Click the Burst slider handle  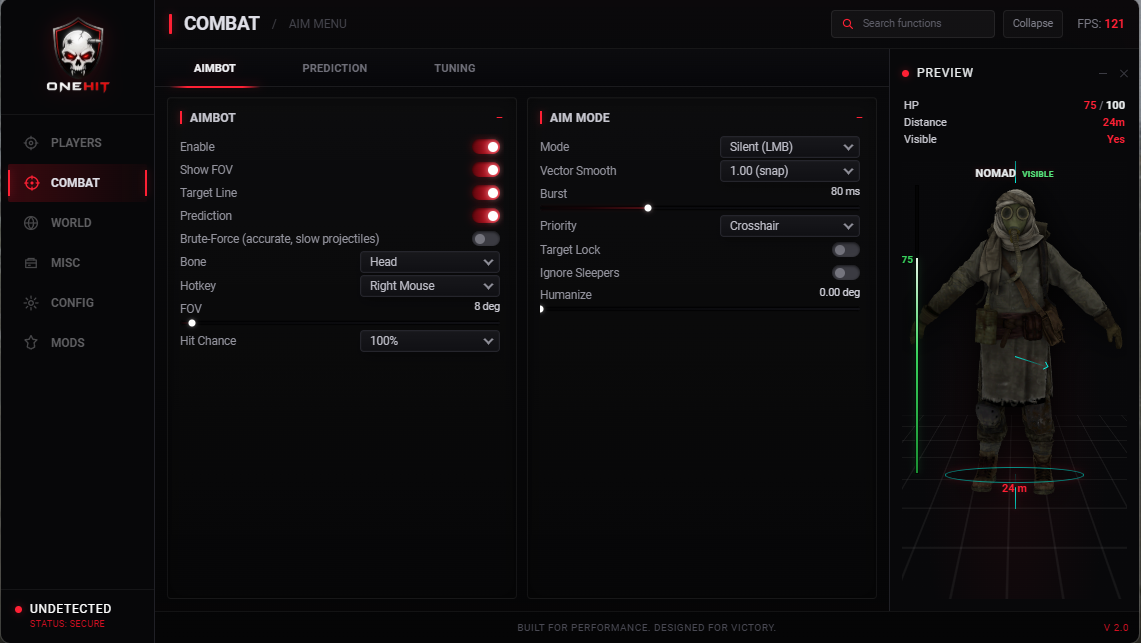[x=648, y=209]
